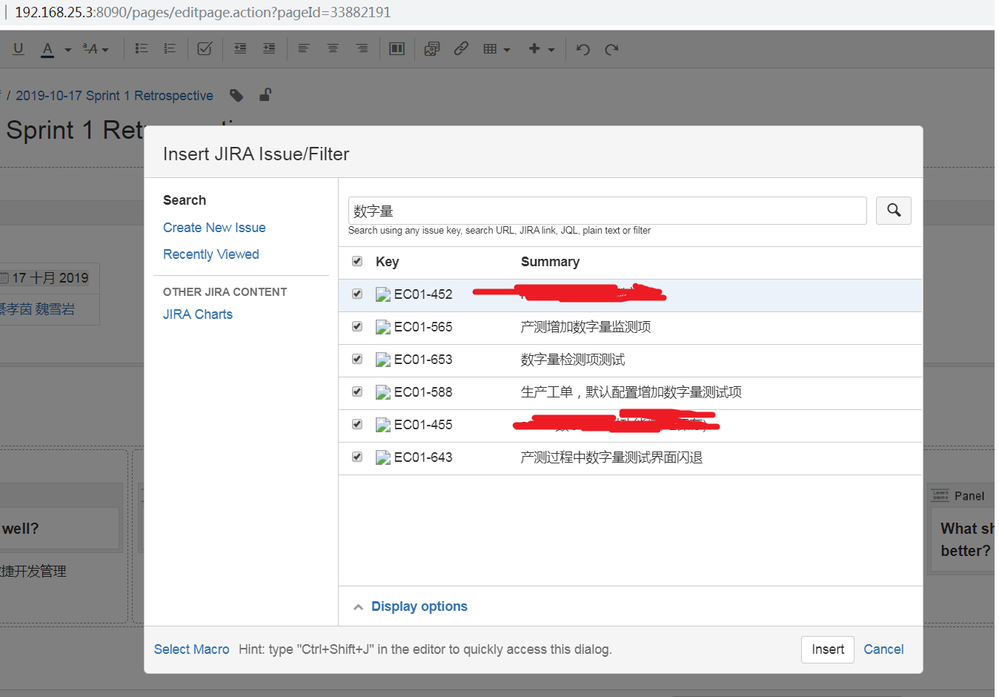This screenshot has height=697, width=999.
Task: Open the text color dropdown arrow
Action: [x=68, y=50]
